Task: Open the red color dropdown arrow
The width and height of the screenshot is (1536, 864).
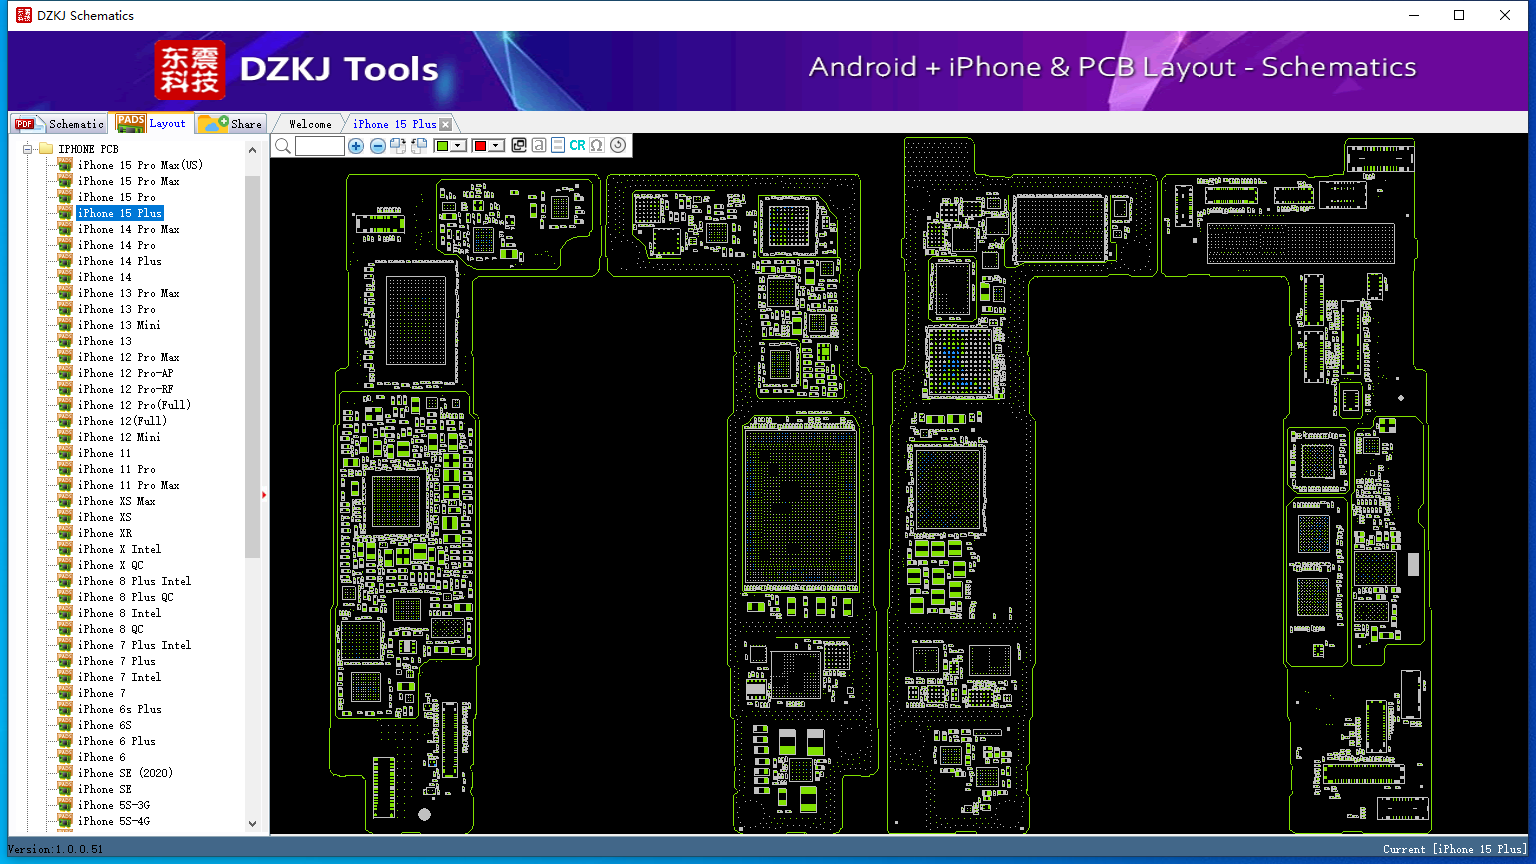Action: click(x=495, y=146)
